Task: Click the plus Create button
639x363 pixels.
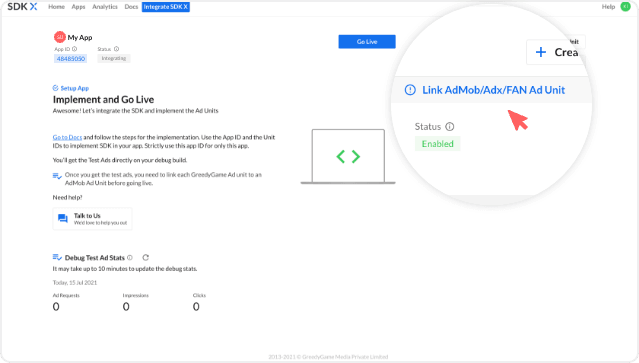Action: pyautogui.click(x=556, y=52)
